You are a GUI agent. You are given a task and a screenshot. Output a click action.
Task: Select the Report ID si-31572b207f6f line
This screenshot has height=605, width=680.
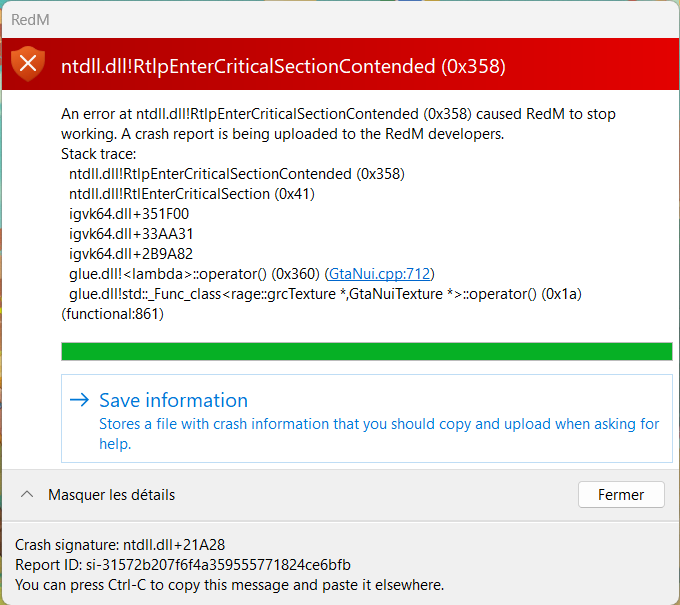pos(183,565)
